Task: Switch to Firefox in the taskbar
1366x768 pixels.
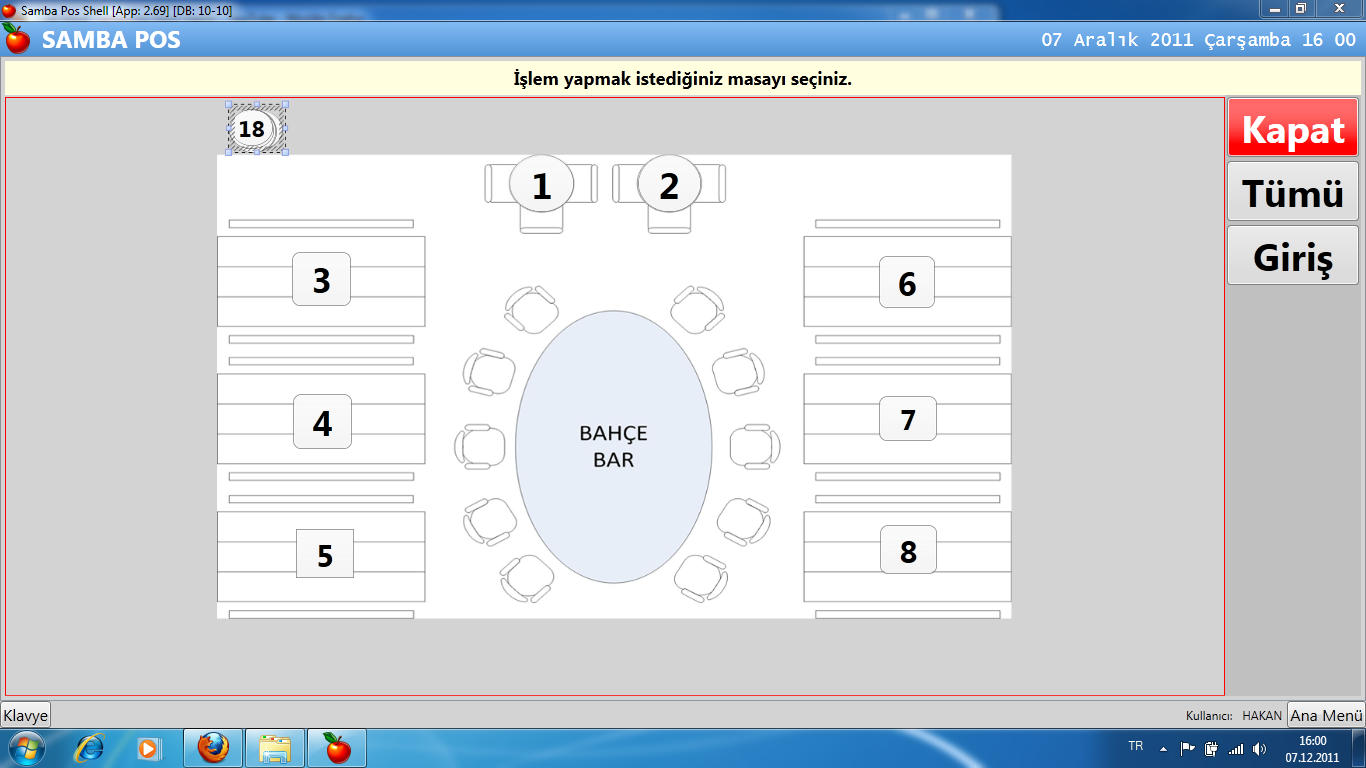Action: tap(213, 748)
